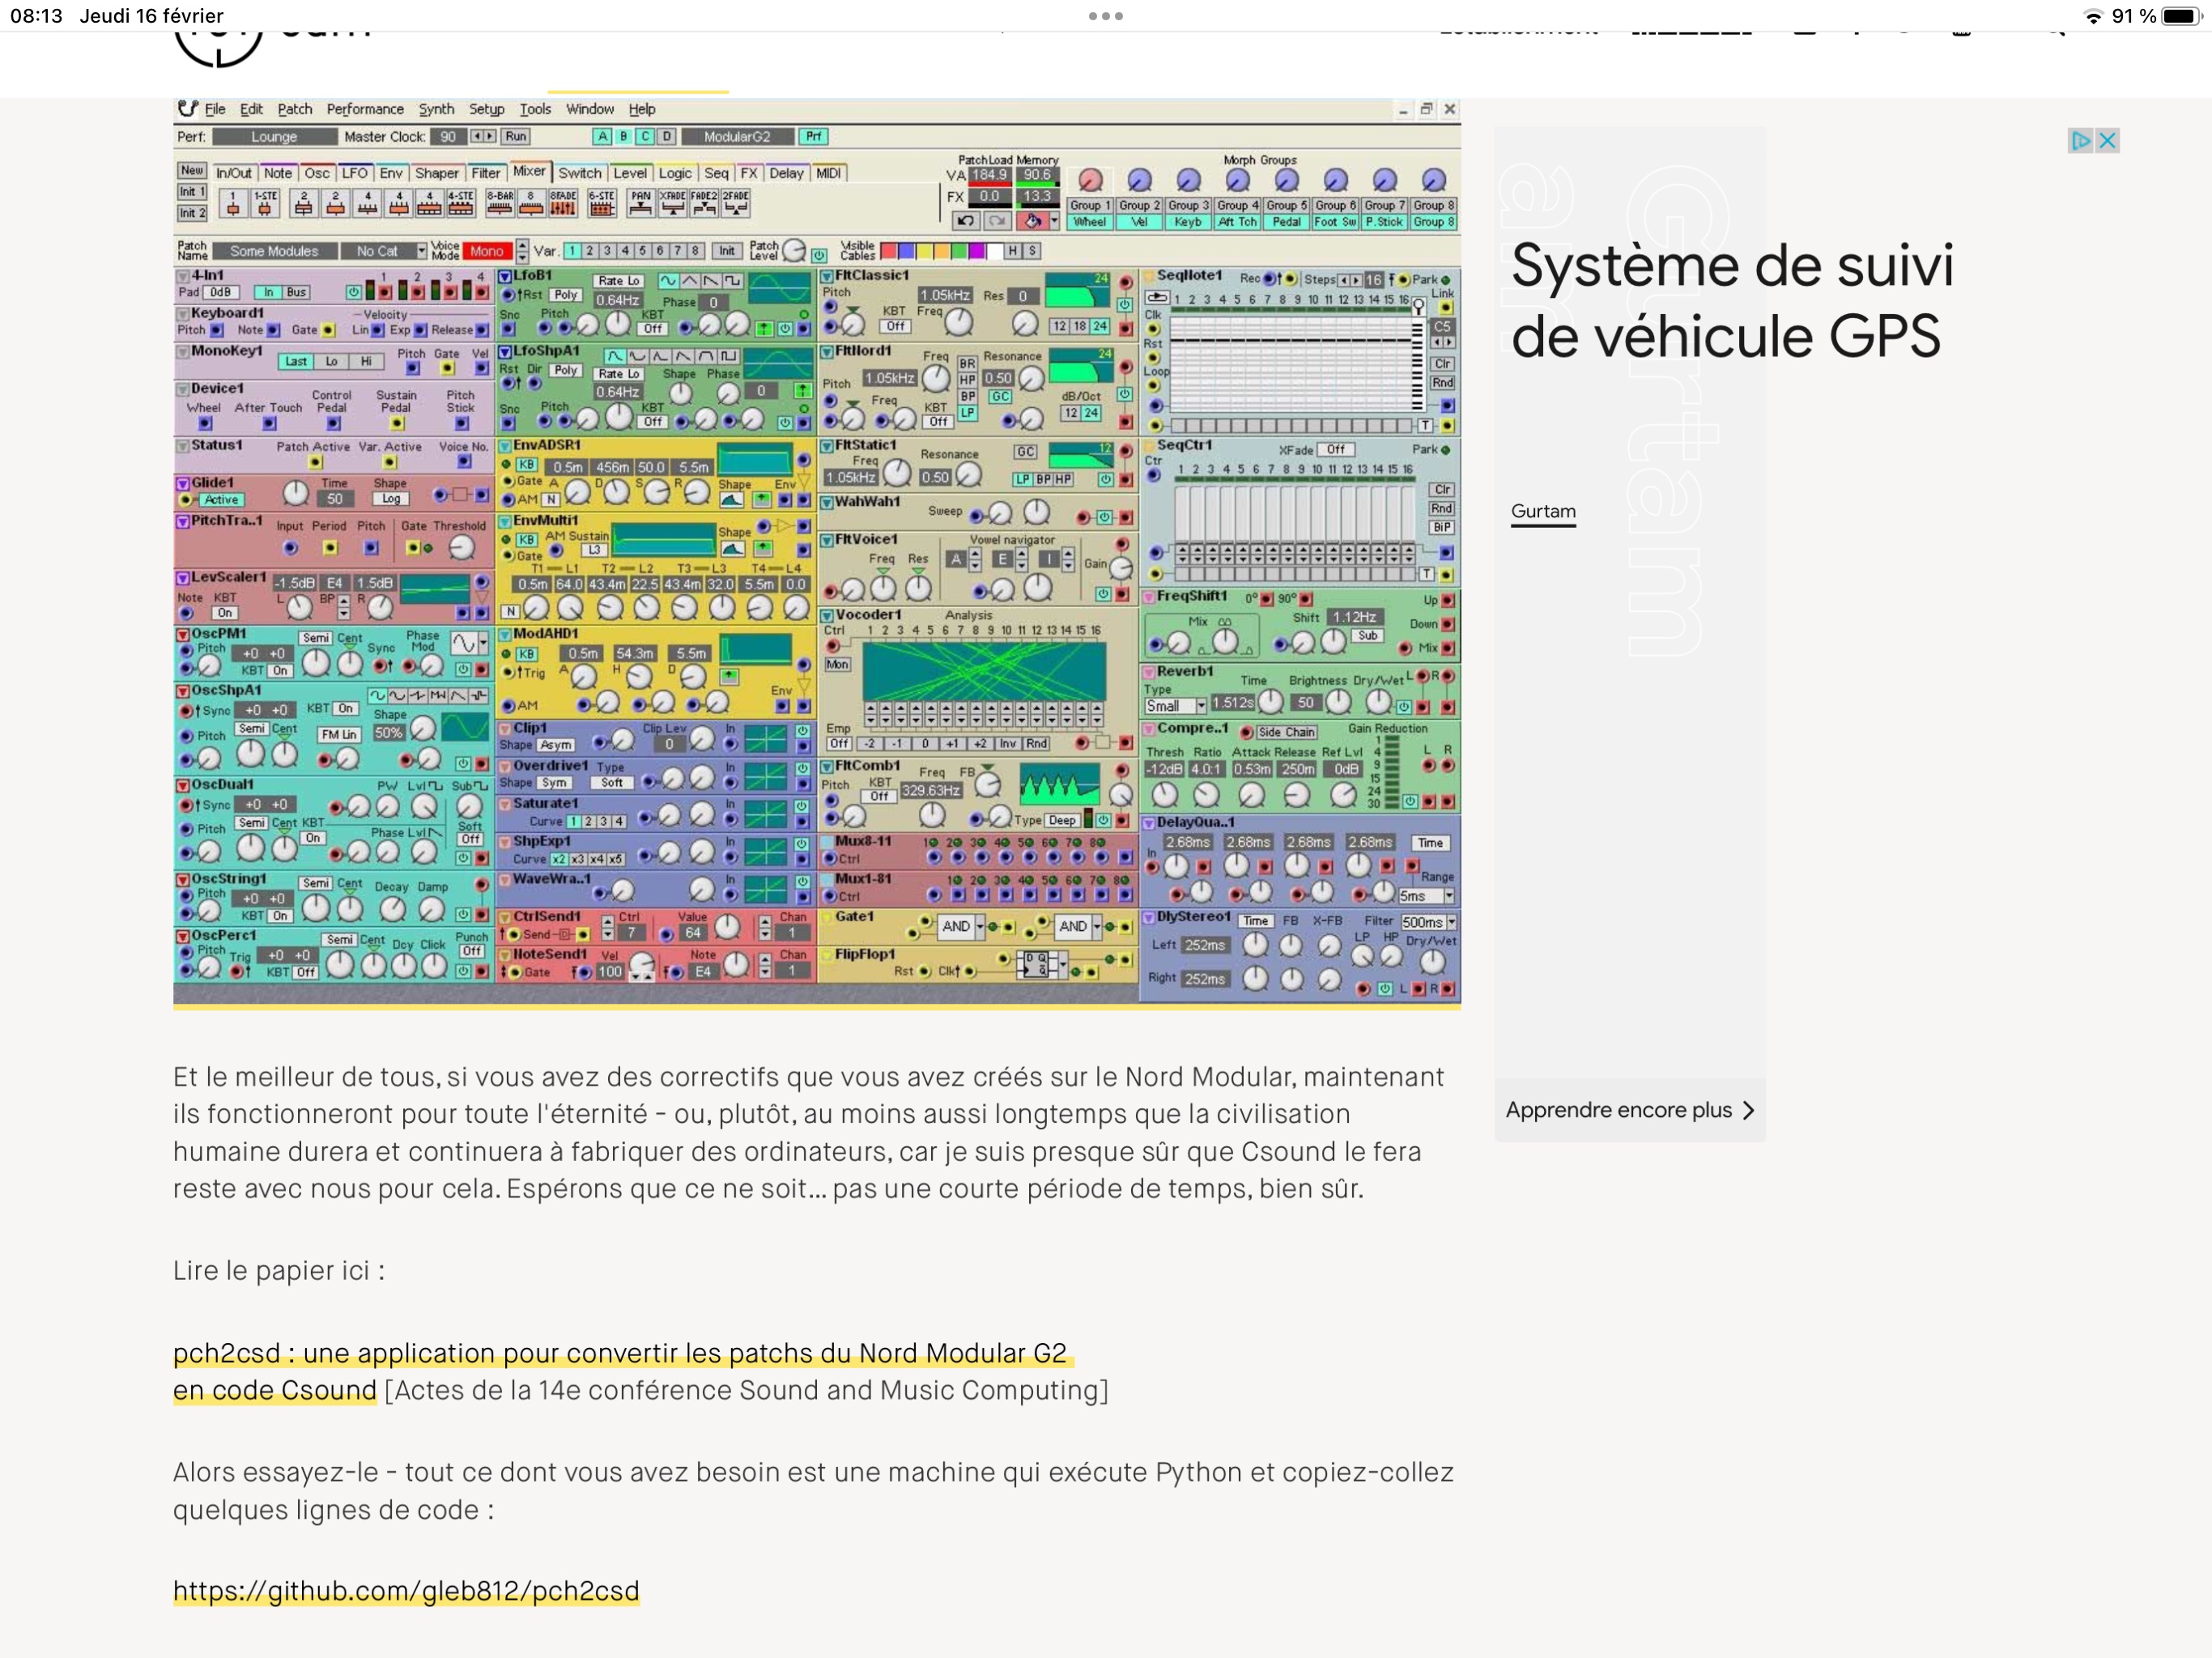Screen dimensions: 2212x1658
Task: Select the PAN mixer module icon
Action: point(640,204)
